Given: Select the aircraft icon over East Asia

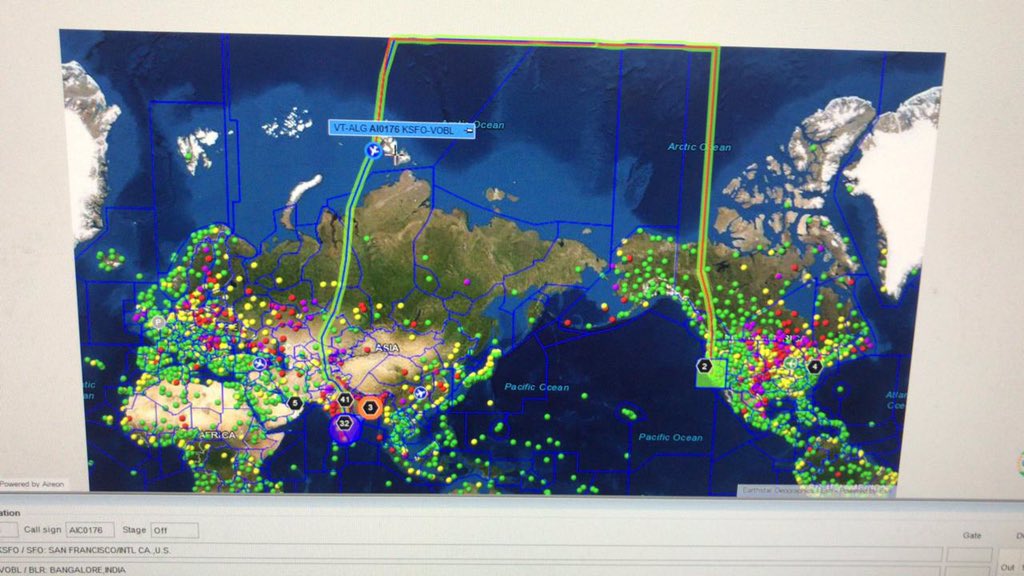Looking at the screenshot, I should [420, 393].
